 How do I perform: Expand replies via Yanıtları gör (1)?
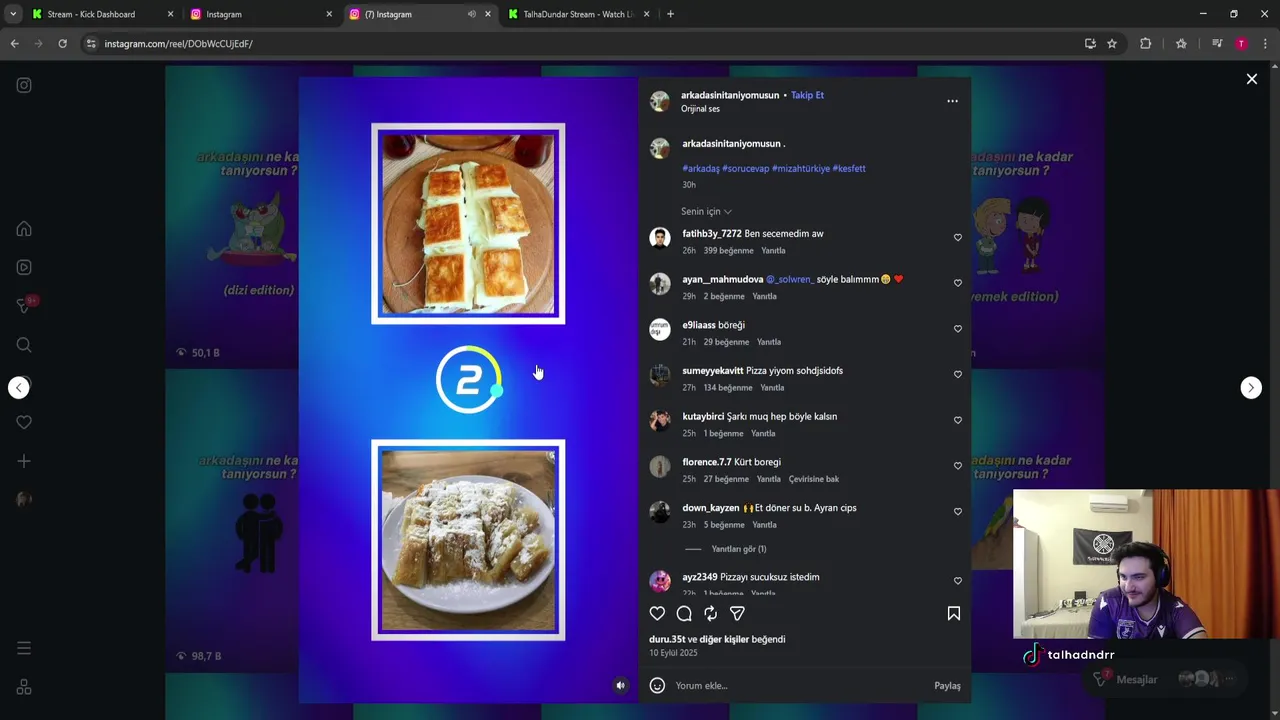pos(738,549)
